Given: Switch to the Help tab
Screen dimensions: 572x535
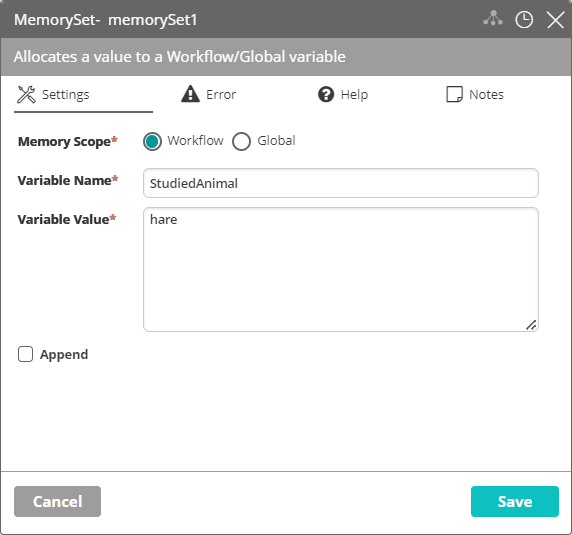Looking at the screenshot, I should (343, 94).
